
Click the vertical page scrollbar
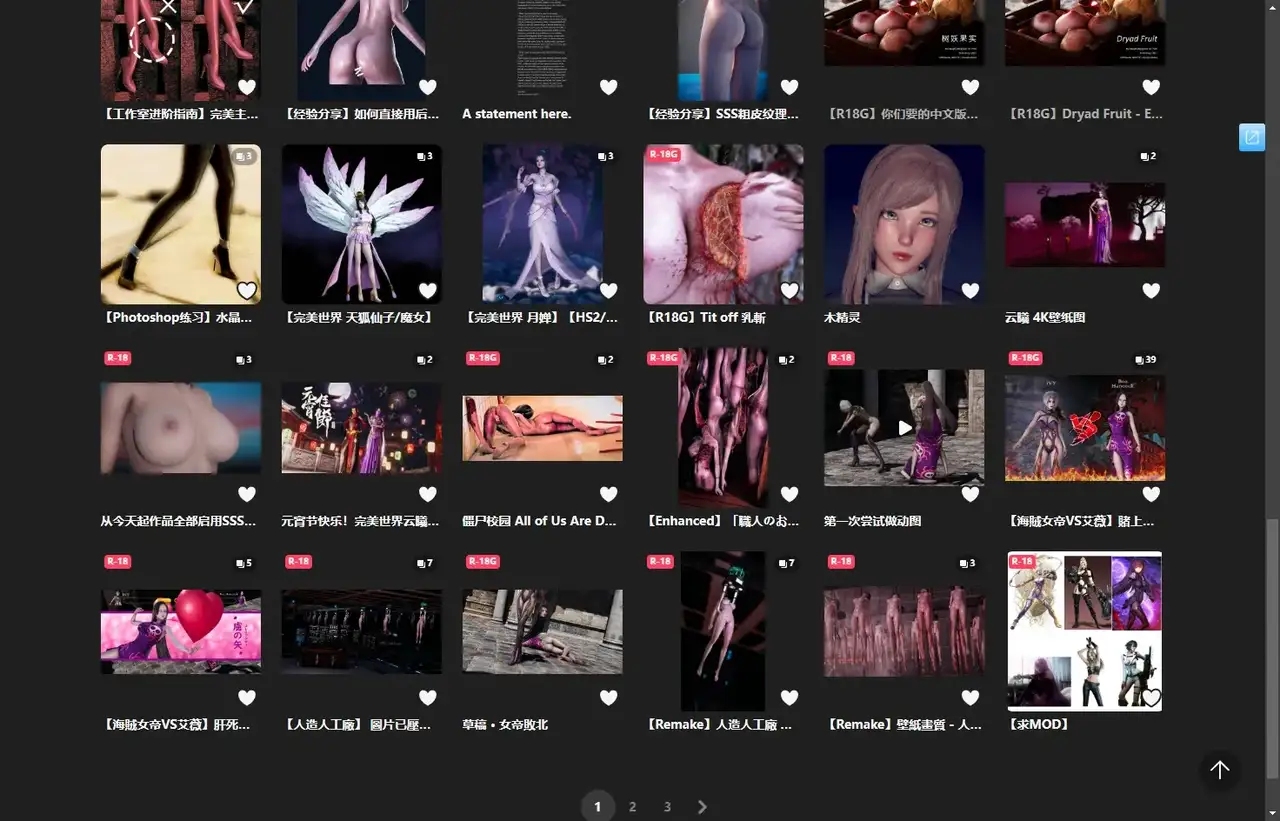tap(1272, 640)
